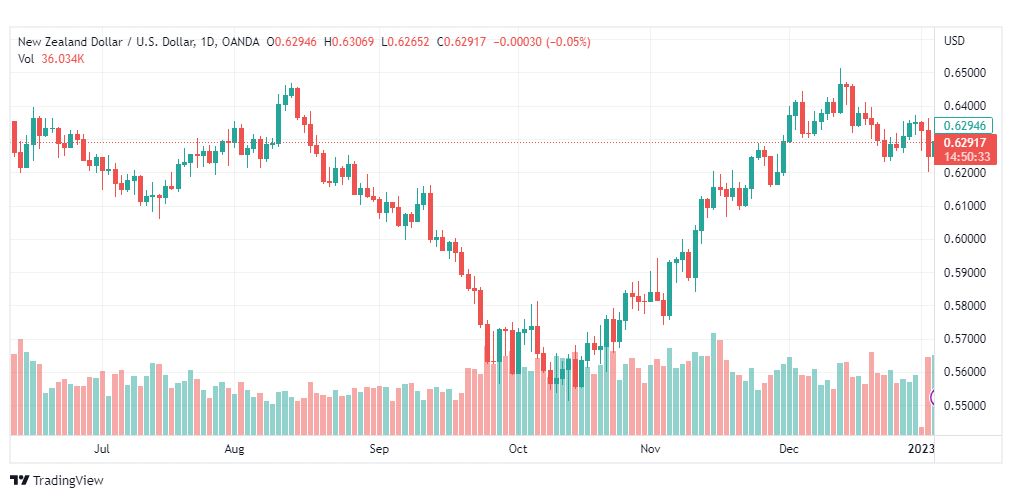Click the green-outlined 0.62946 price label
Image resolution: width=1012 pixels, height=498 pixels.
click(963, 126)
